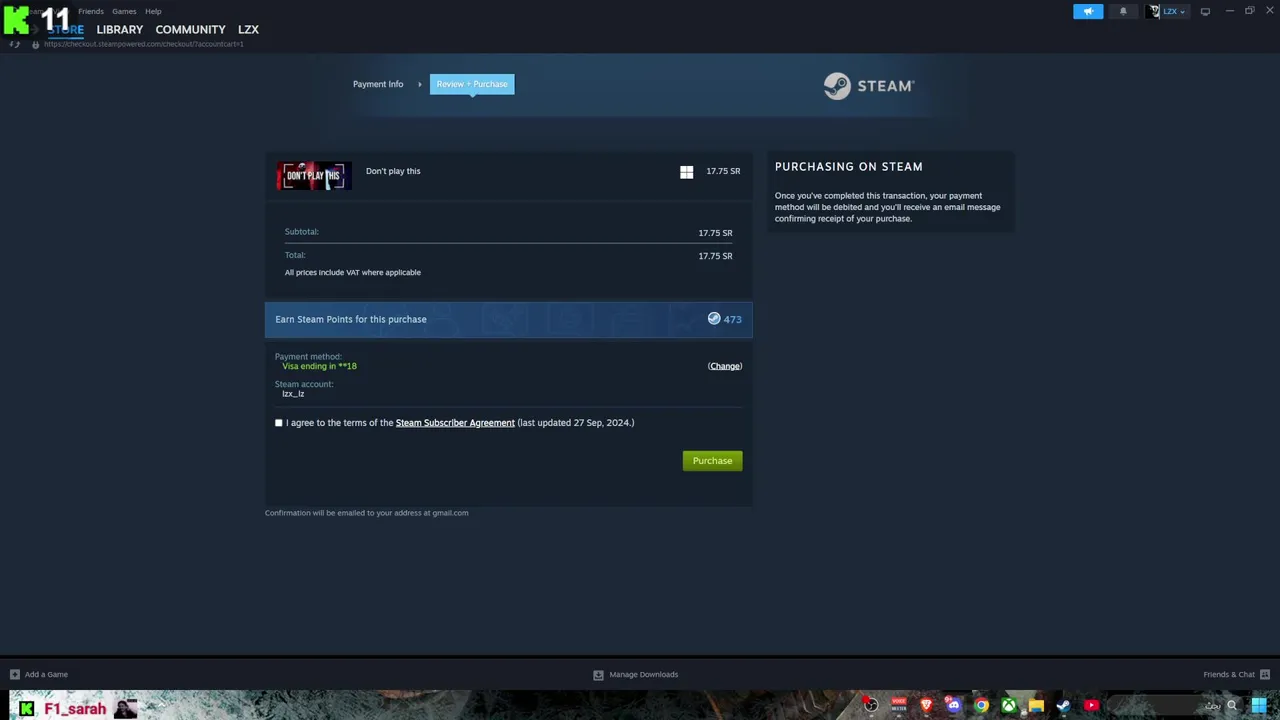Open the Steam Subscriber Agreement link
Viewport: 1280px width, 720px height.
455,423
